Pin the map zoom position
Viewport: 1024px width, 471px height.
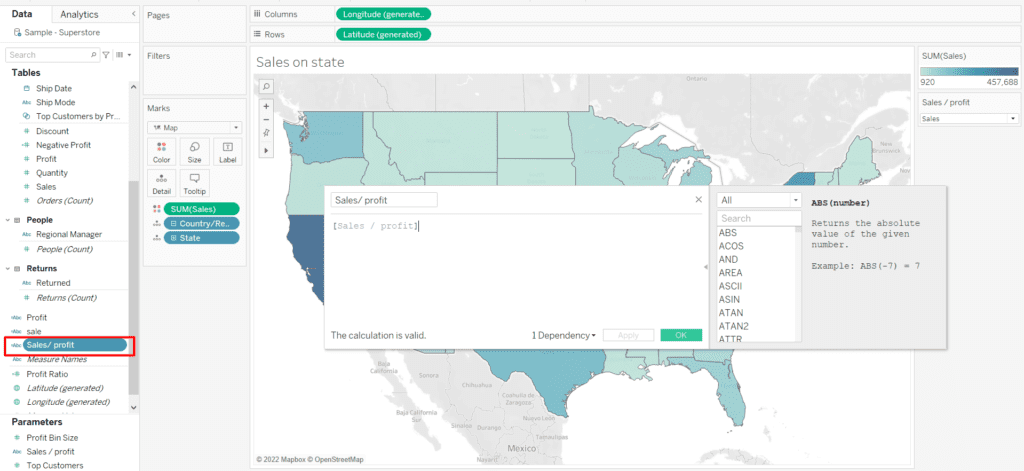(266, 133)
